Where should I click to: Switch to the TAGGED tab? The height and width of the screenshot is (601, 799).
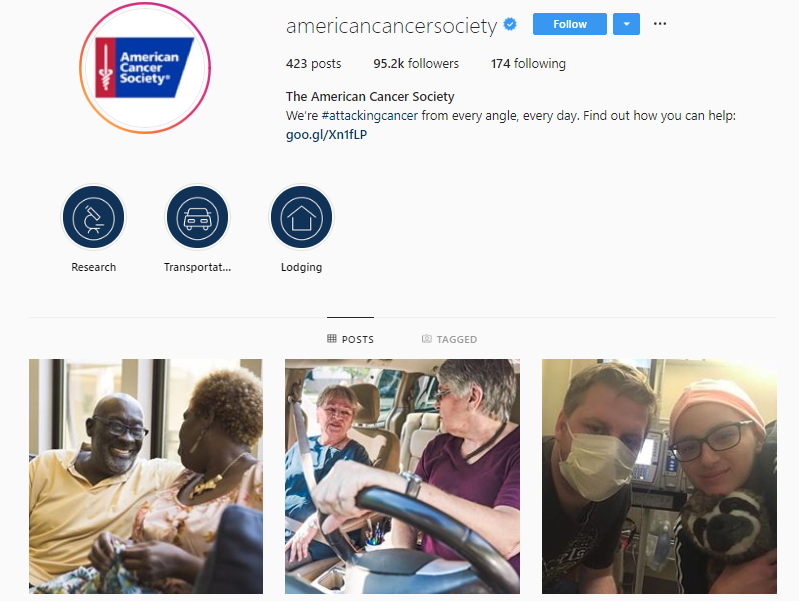pos(449,339)
